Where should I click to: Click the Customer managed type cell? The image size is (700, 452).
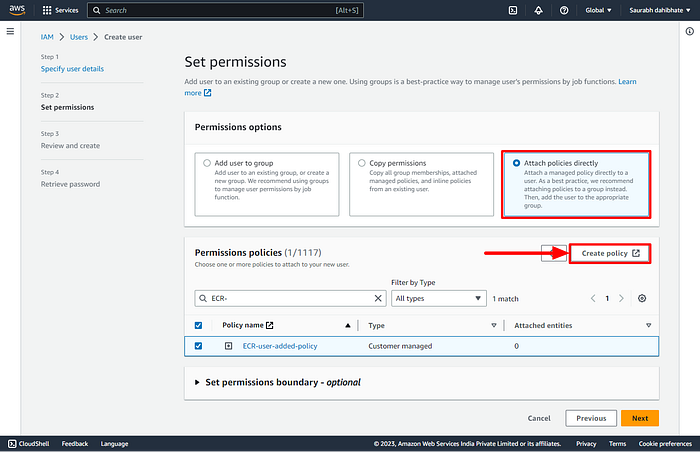(x=400, y=346)
